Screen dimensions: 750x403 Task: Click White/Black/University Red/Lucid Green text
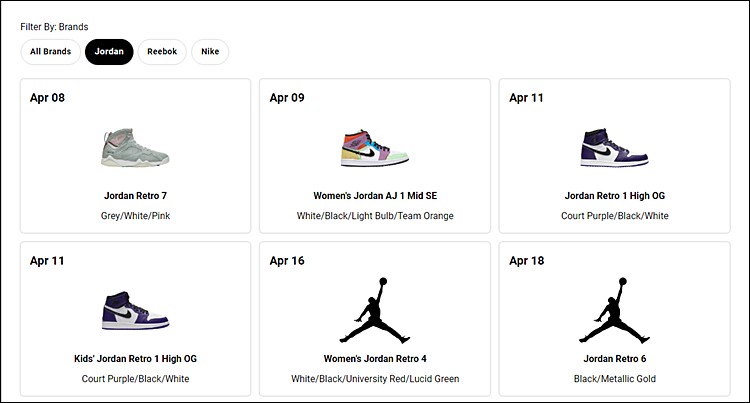click(x=375, y=379)
